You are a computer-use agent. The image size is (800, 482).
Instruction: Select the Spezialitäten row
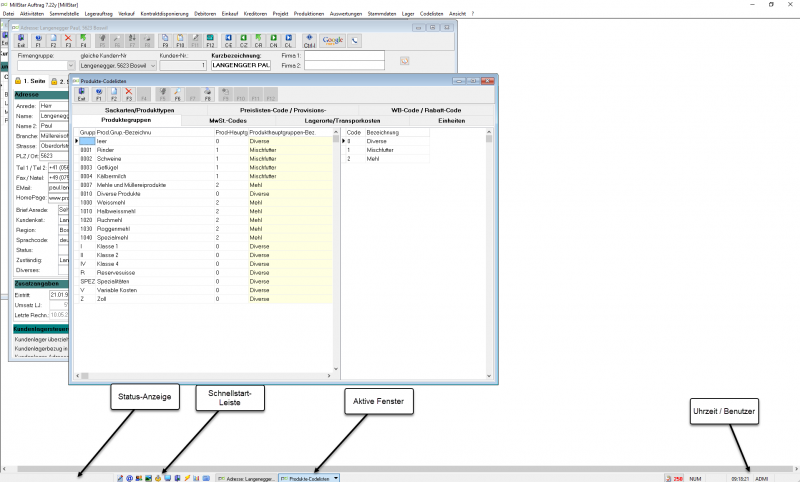[204, 281]
